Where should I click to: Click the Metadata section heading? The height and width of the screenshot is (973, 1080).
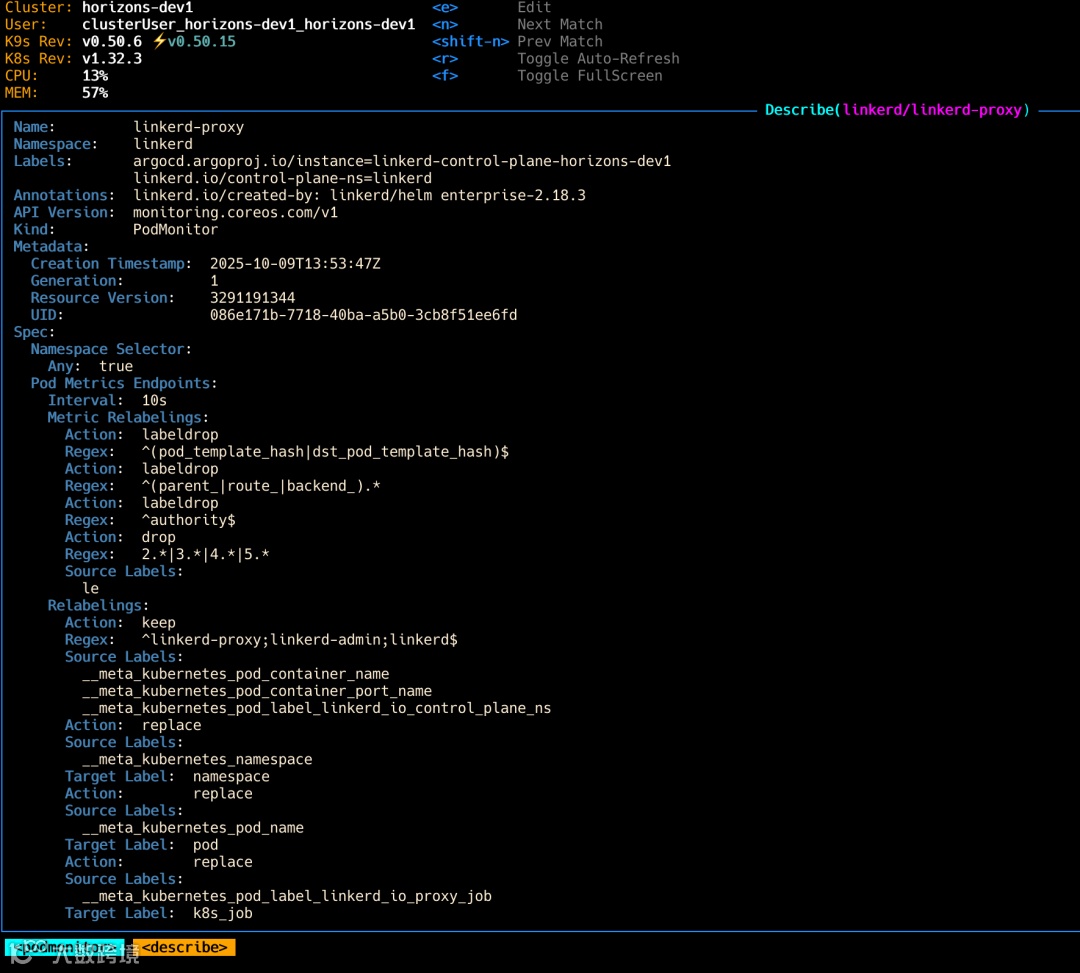[52, 247]
